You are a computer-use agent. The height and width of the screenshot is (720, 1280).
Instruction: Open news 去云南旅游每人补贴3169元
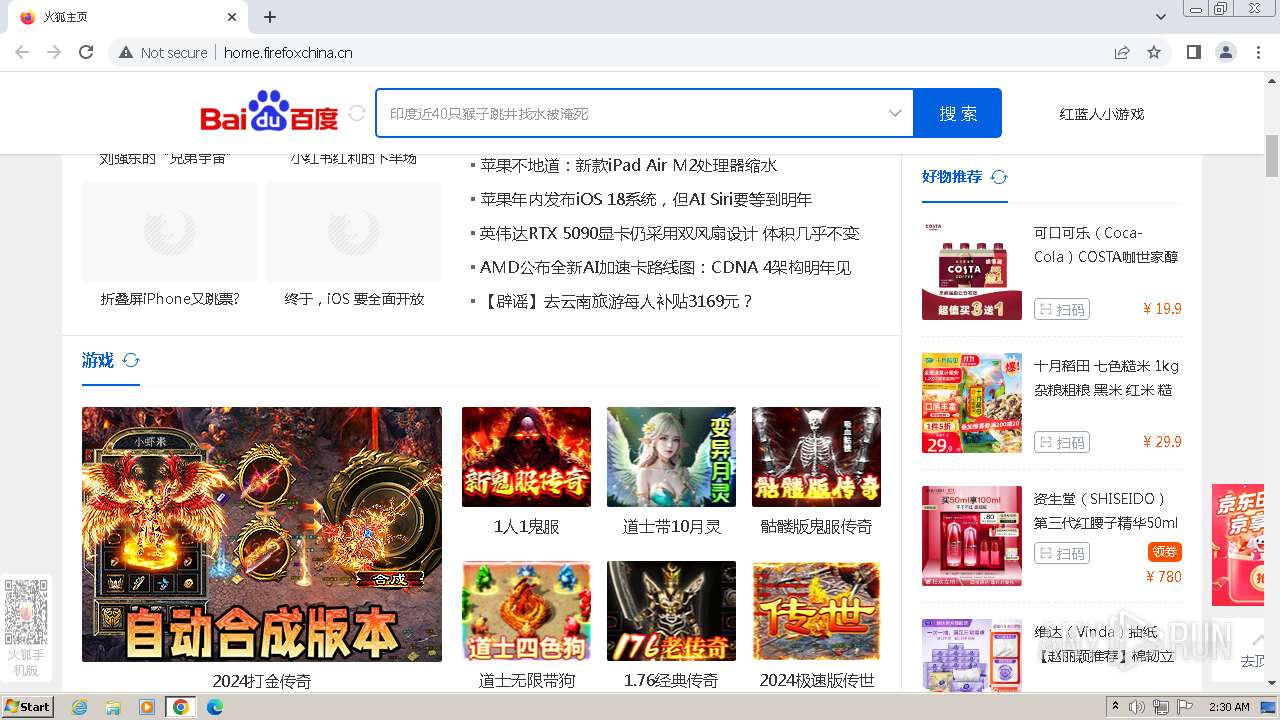coord(616,301)
